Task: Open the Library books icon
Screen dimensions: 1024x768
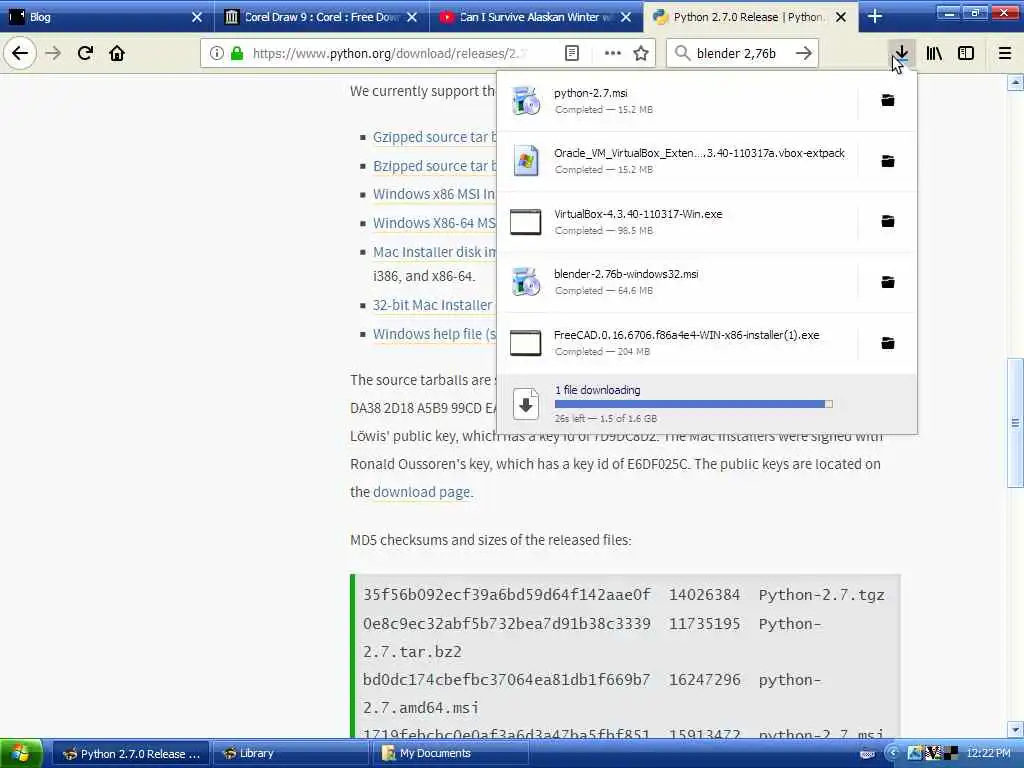Action: [x=934, y=53]
